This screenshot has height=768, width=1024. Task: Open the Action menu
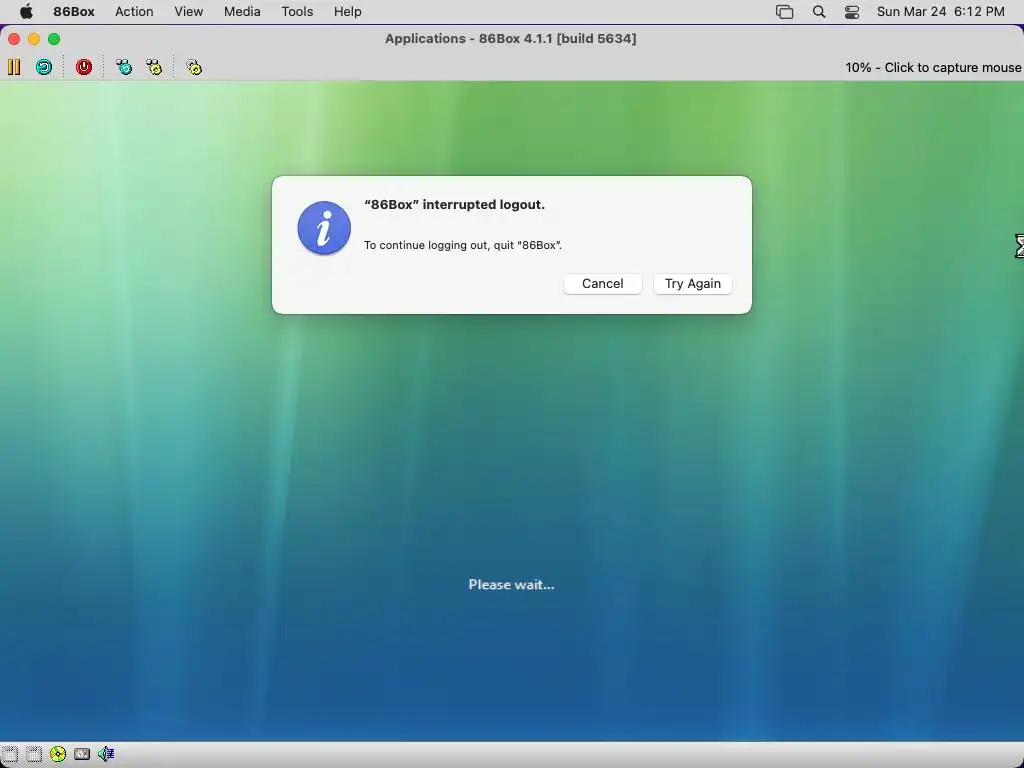coord(134,12)
